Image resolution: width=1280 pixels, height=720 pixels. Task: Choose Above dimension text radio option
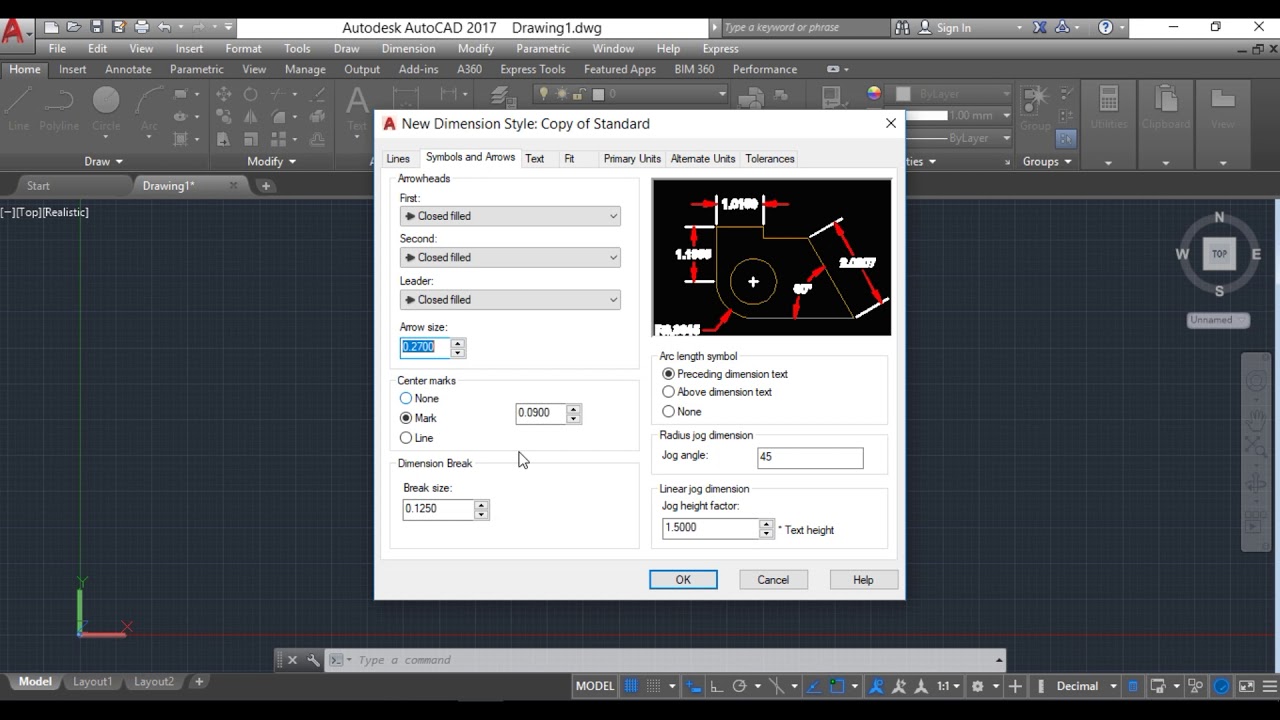[669, 392]
